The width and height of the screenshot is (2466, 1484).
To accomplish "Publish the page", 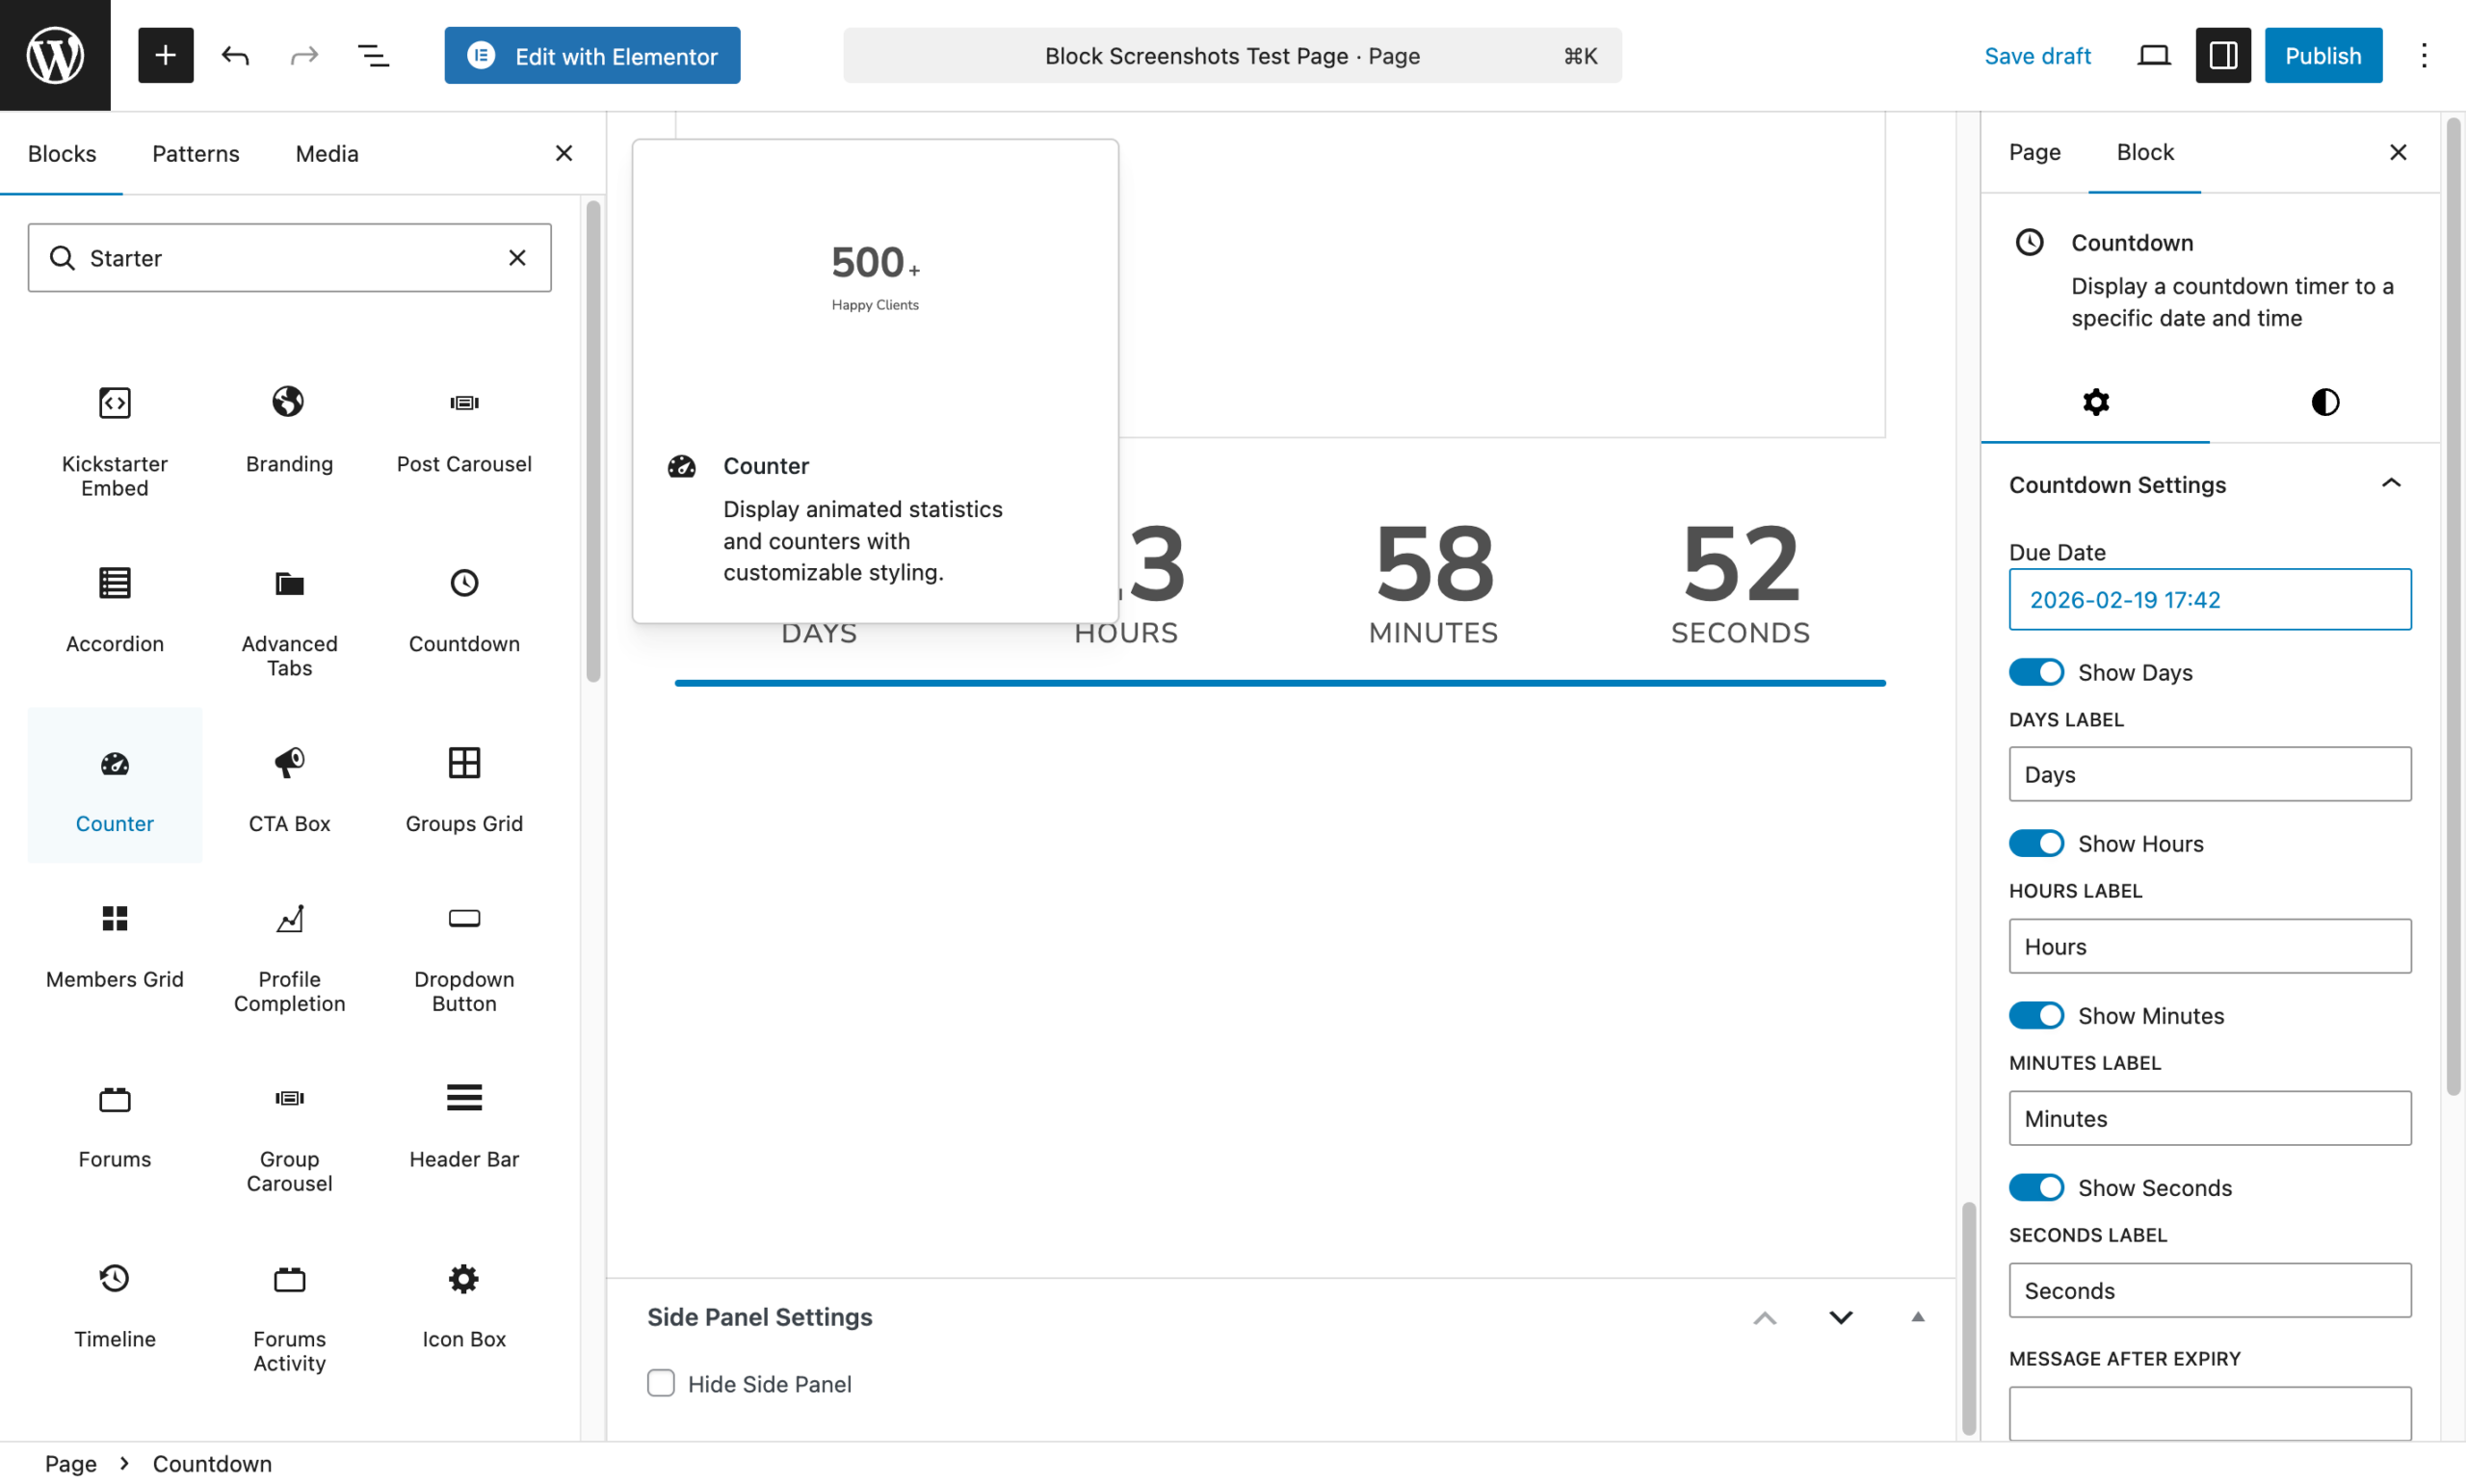I will (x=2323, y=55).
